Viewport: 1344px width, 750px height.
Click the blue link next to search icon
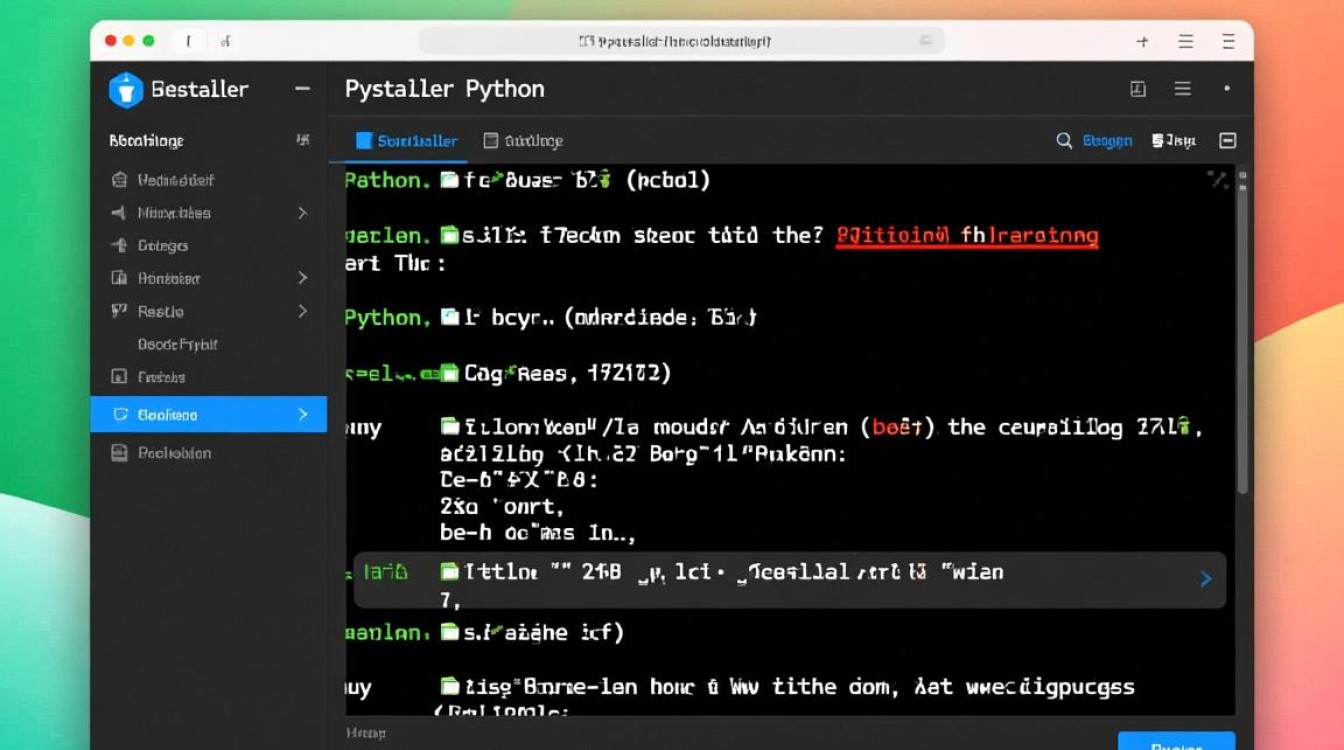click(1107, 141)
